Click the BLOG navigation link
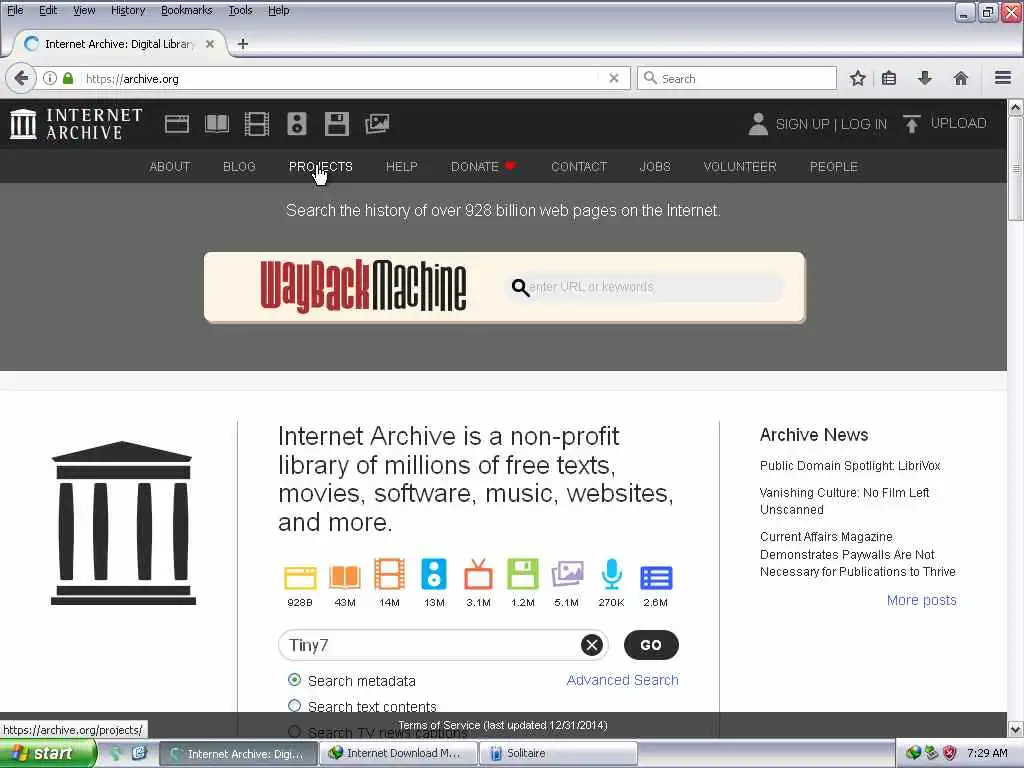The width and height of the screenshot is (1024, 768). click(x=239, y=167)
